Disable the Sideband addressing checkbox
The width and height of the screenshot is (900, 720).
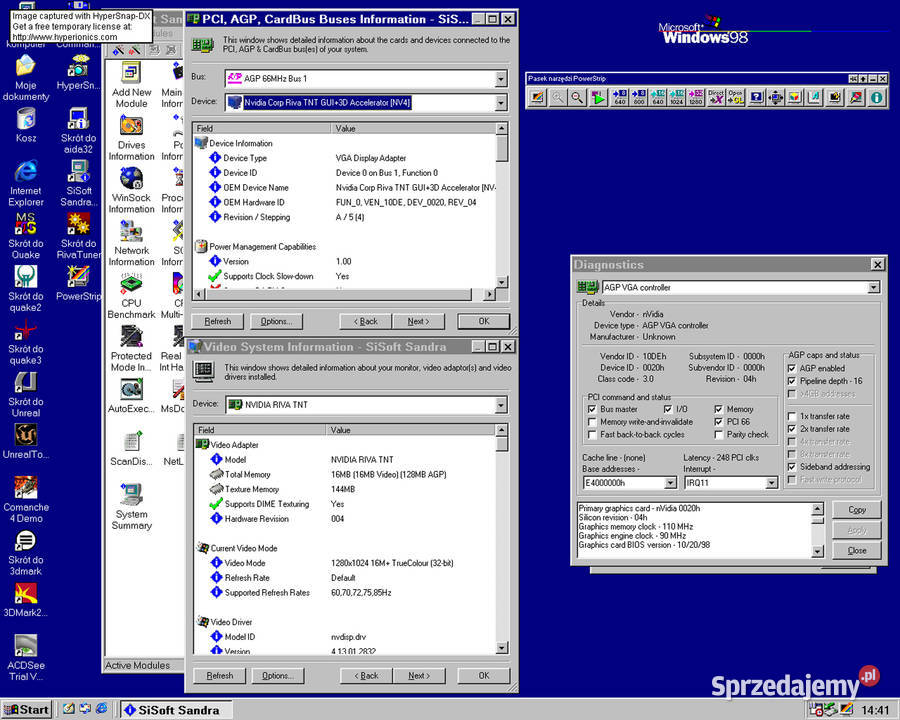pos(792,467)
